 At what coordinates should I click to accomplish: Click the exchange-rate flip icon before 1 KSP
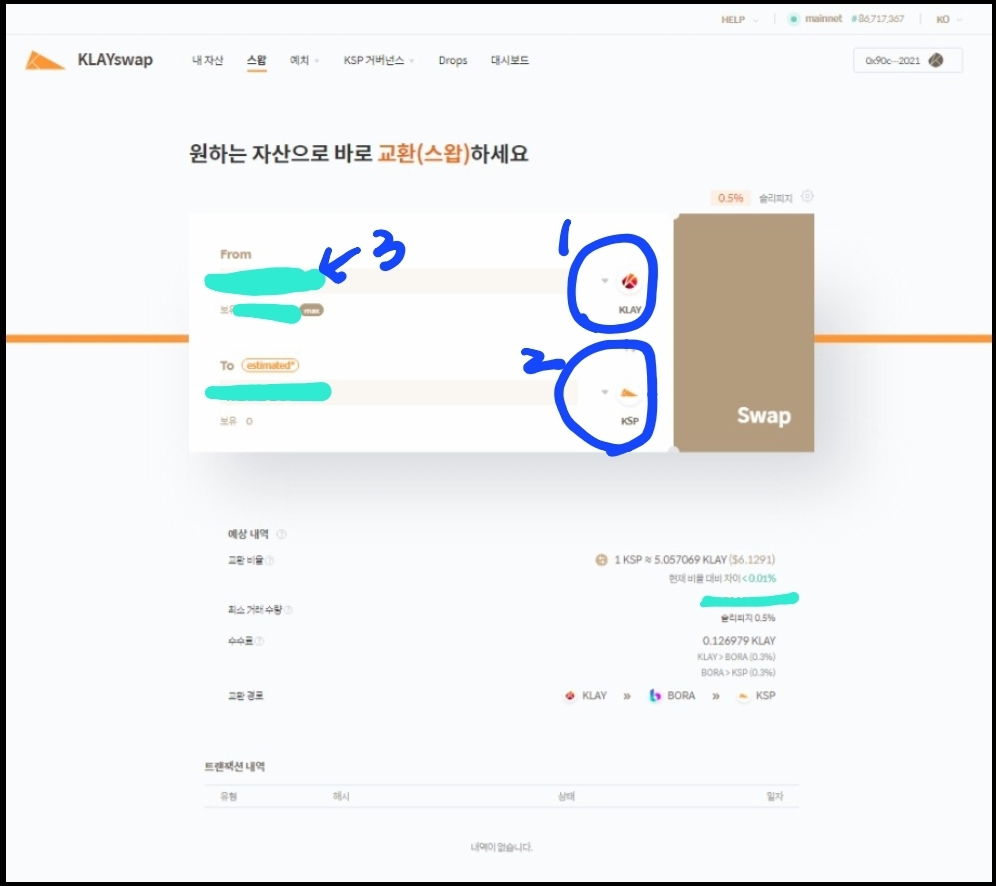601,560
